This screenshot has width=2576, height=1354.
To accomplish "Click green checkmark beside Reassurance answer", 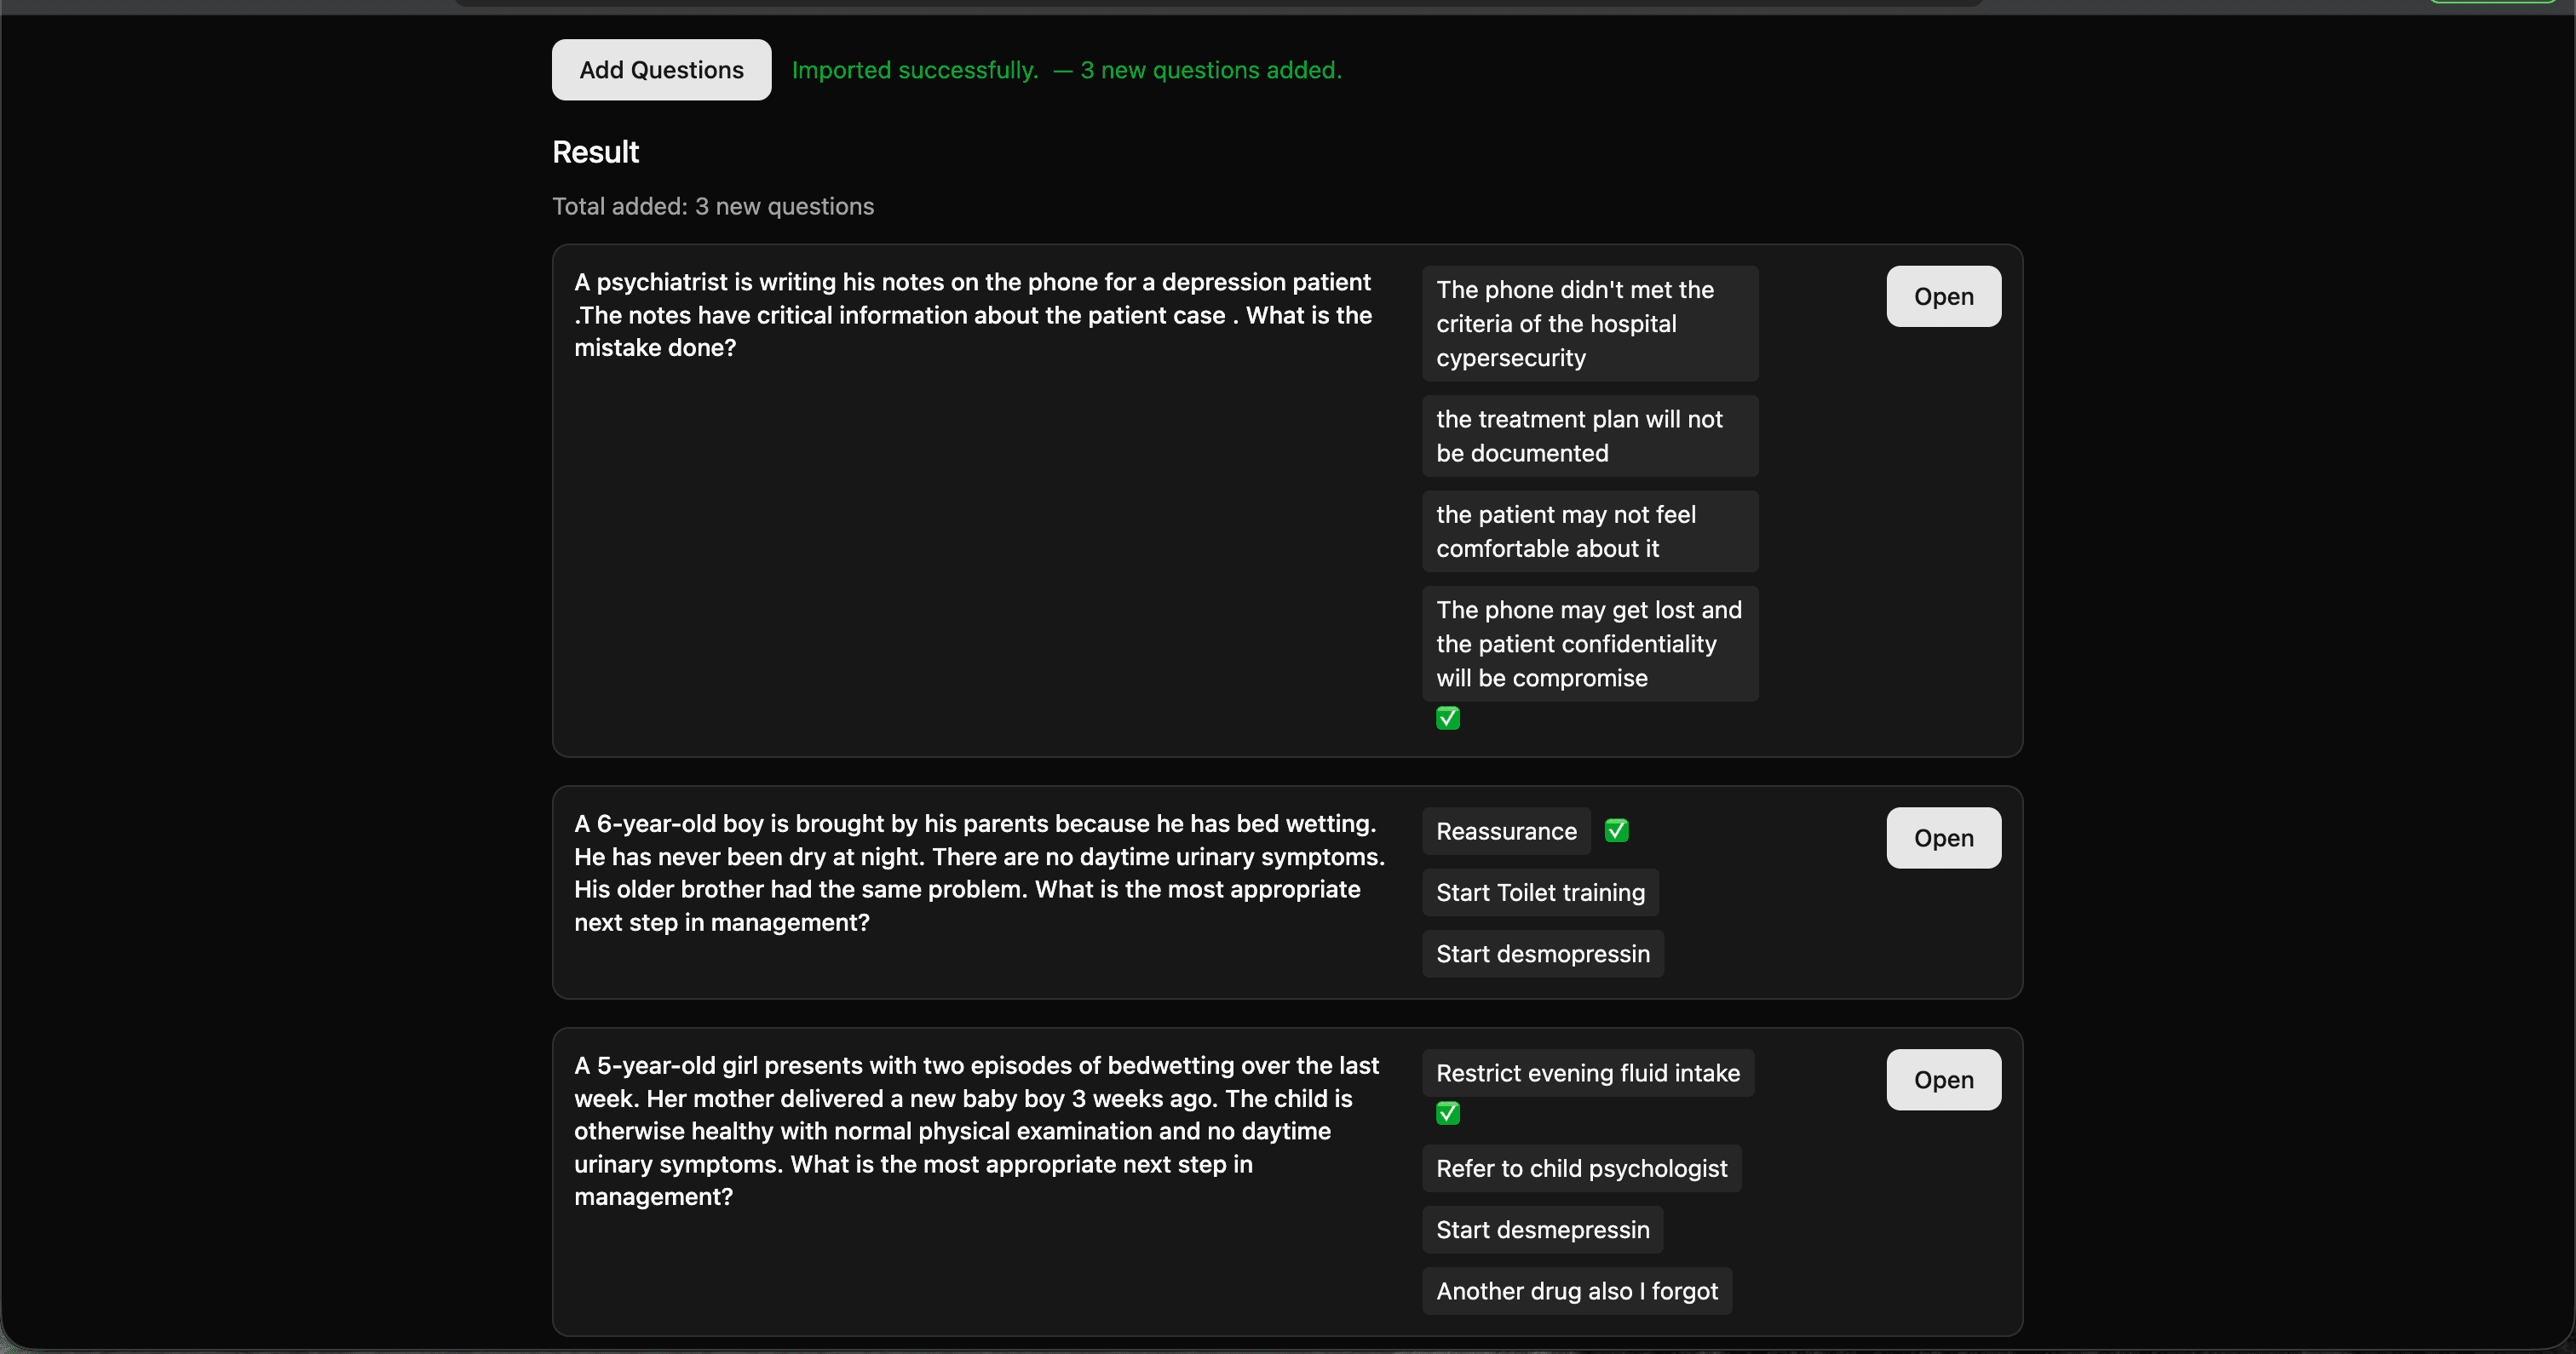I will point(1616,831).
